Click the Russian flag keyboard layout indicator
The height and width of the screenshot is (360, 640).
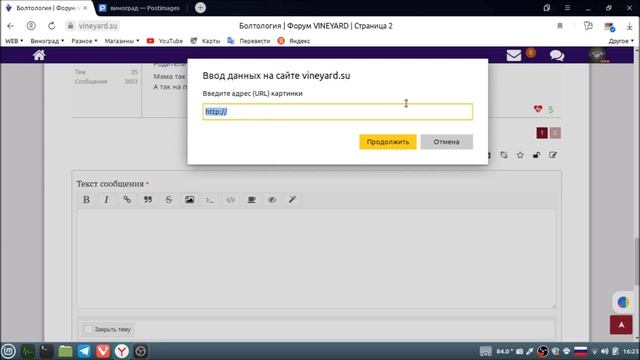[580, 351]
